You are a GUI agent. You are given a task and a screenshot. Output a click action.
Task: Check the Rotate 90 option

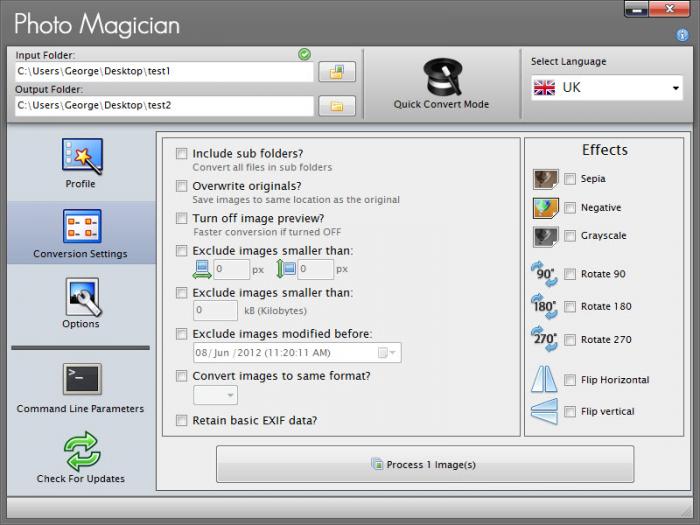[x=570, y=274]
